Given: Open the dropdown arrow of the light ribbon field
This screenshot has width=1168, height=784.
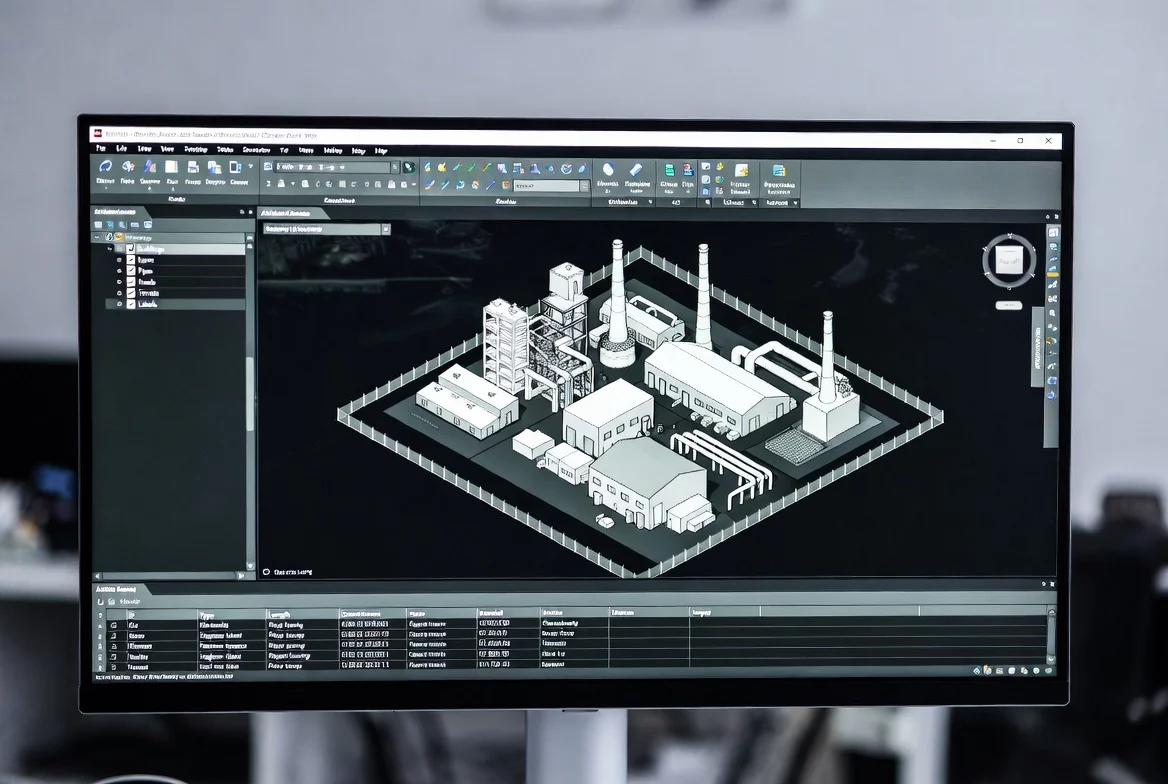Looking at the screenshot, I should coord(584,186).
